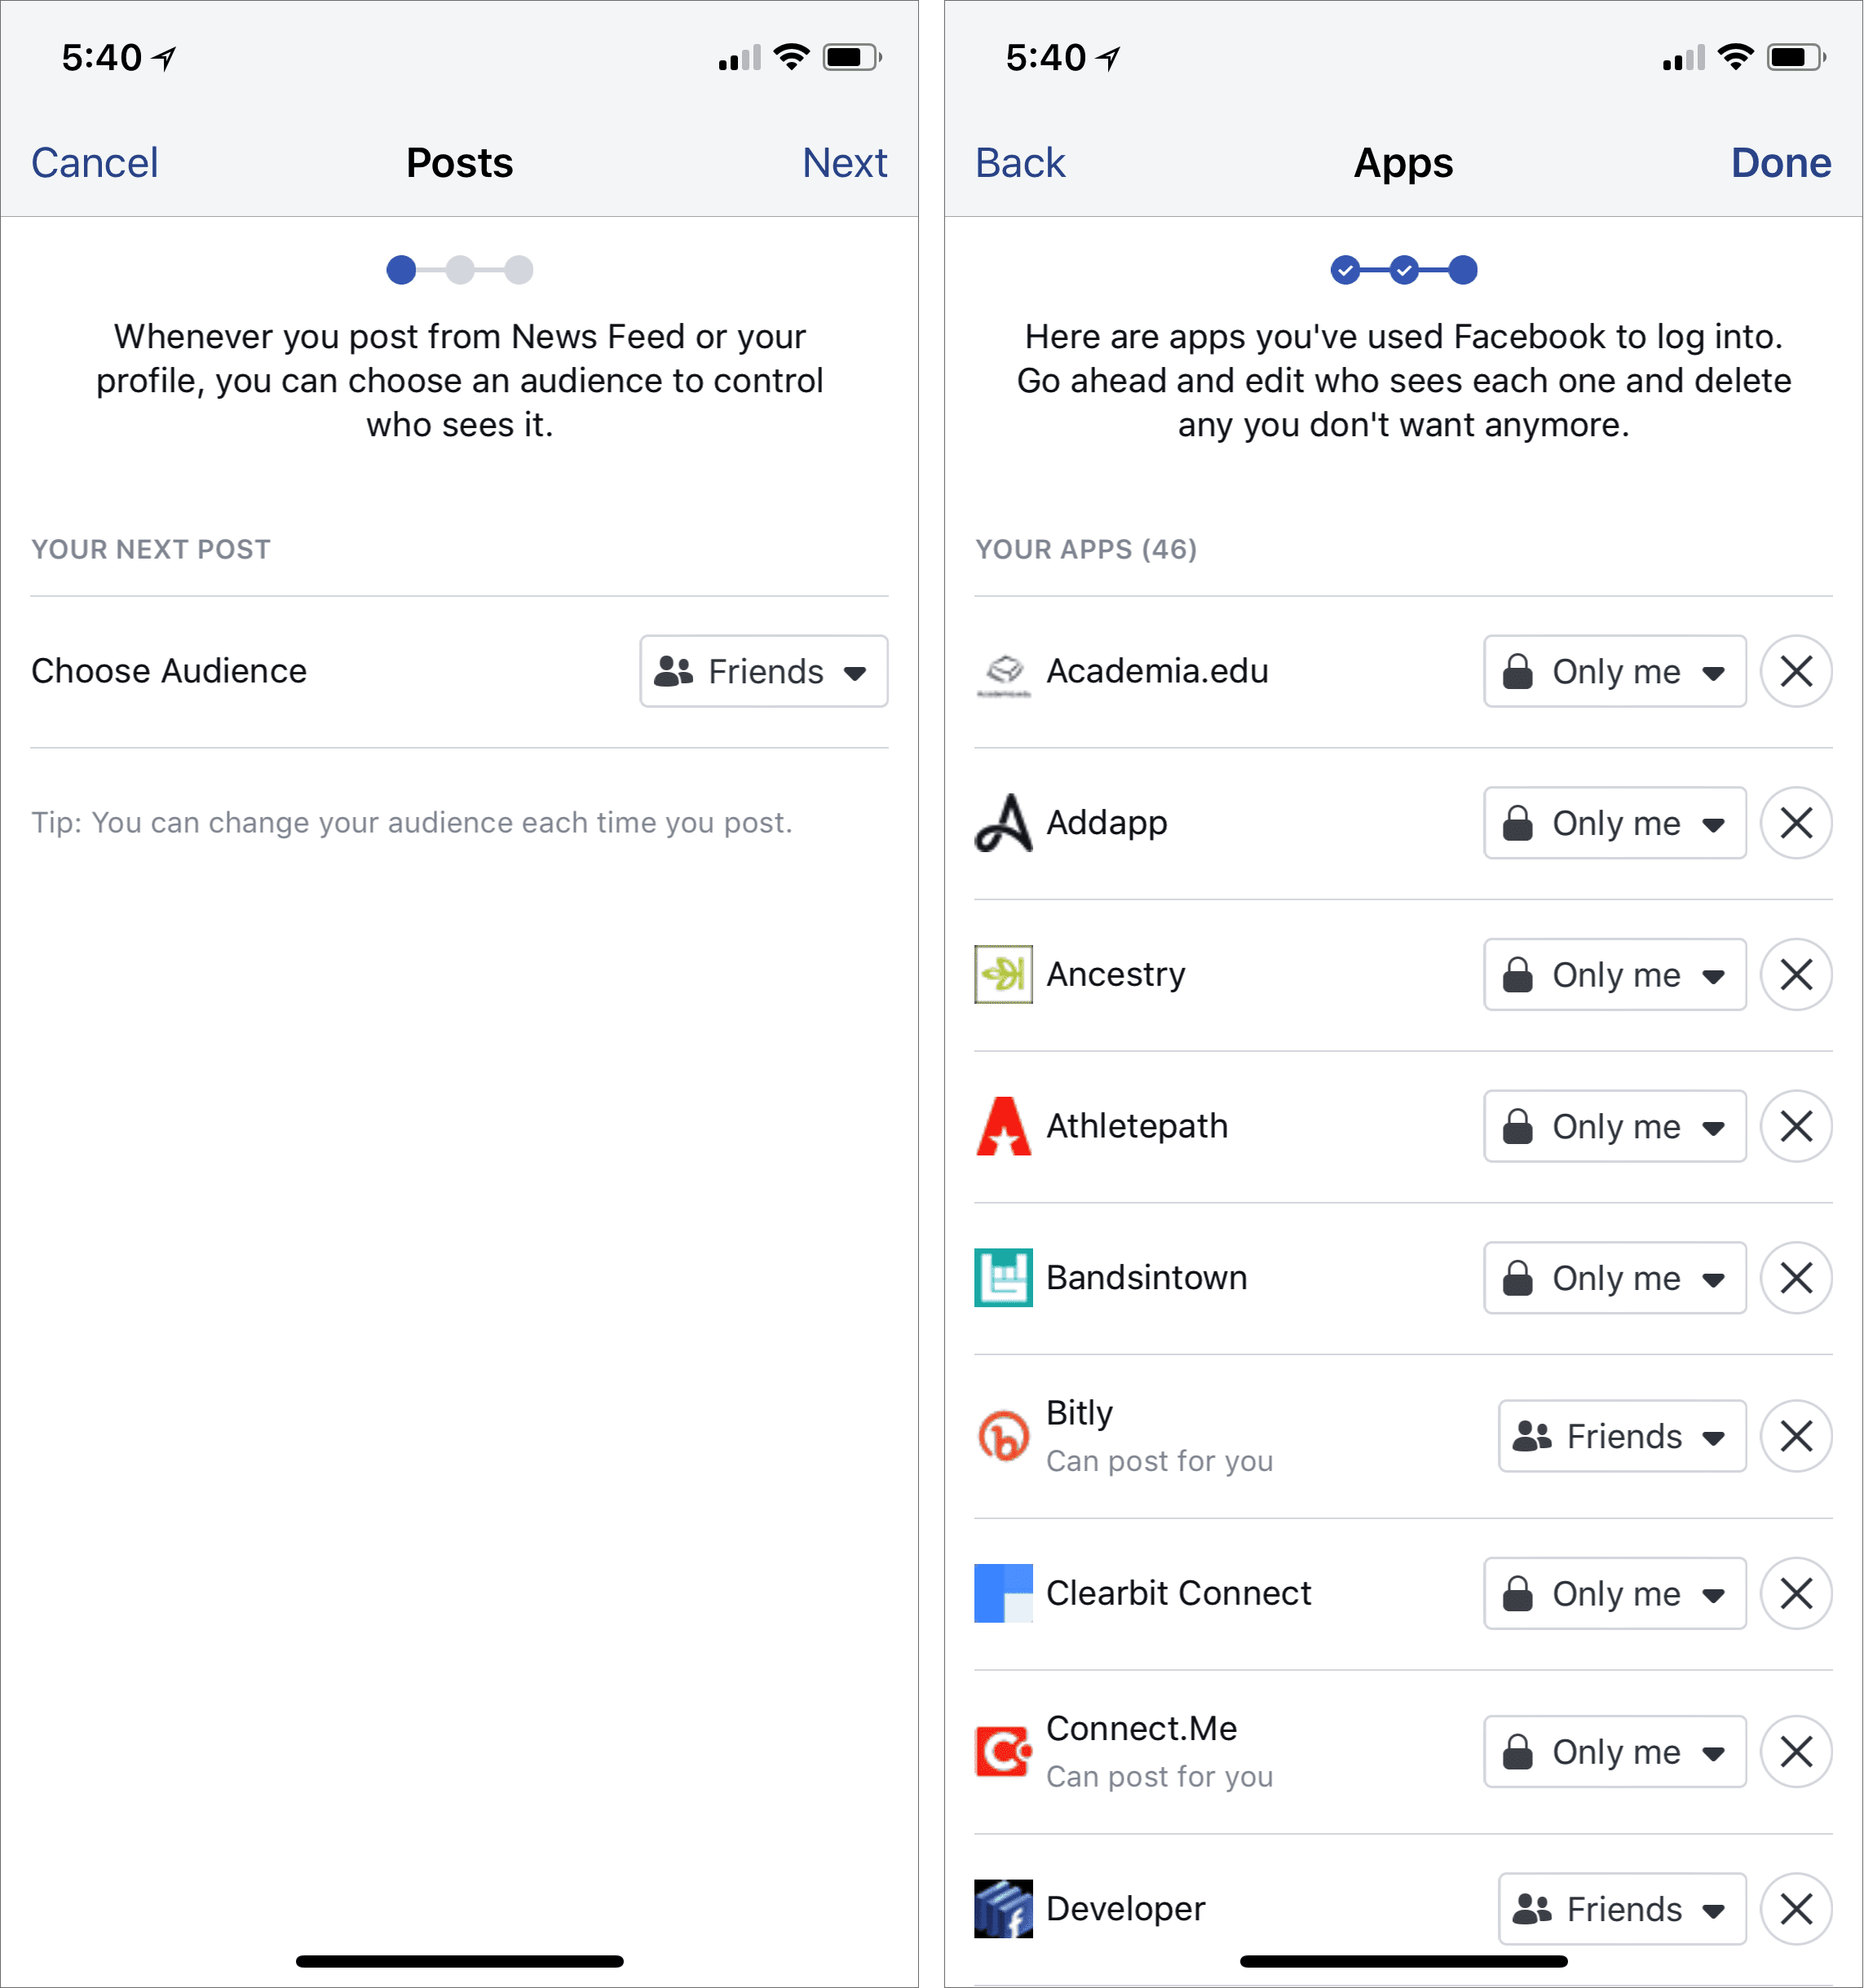Click the Clearbit Connect icon
Viewport: 1864px width, 1988px height.
click(1003, 1594)
